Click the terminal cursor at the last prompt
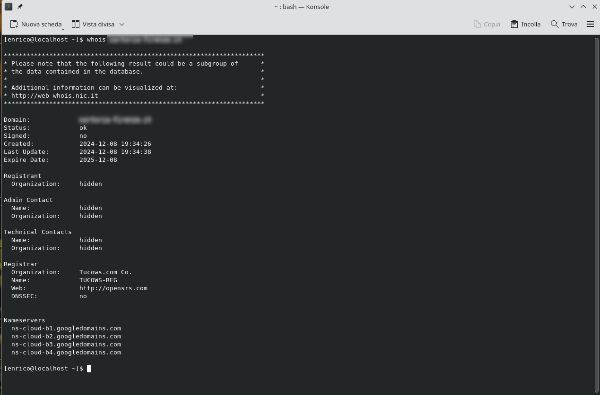600x395 pixels. (89, 368)
